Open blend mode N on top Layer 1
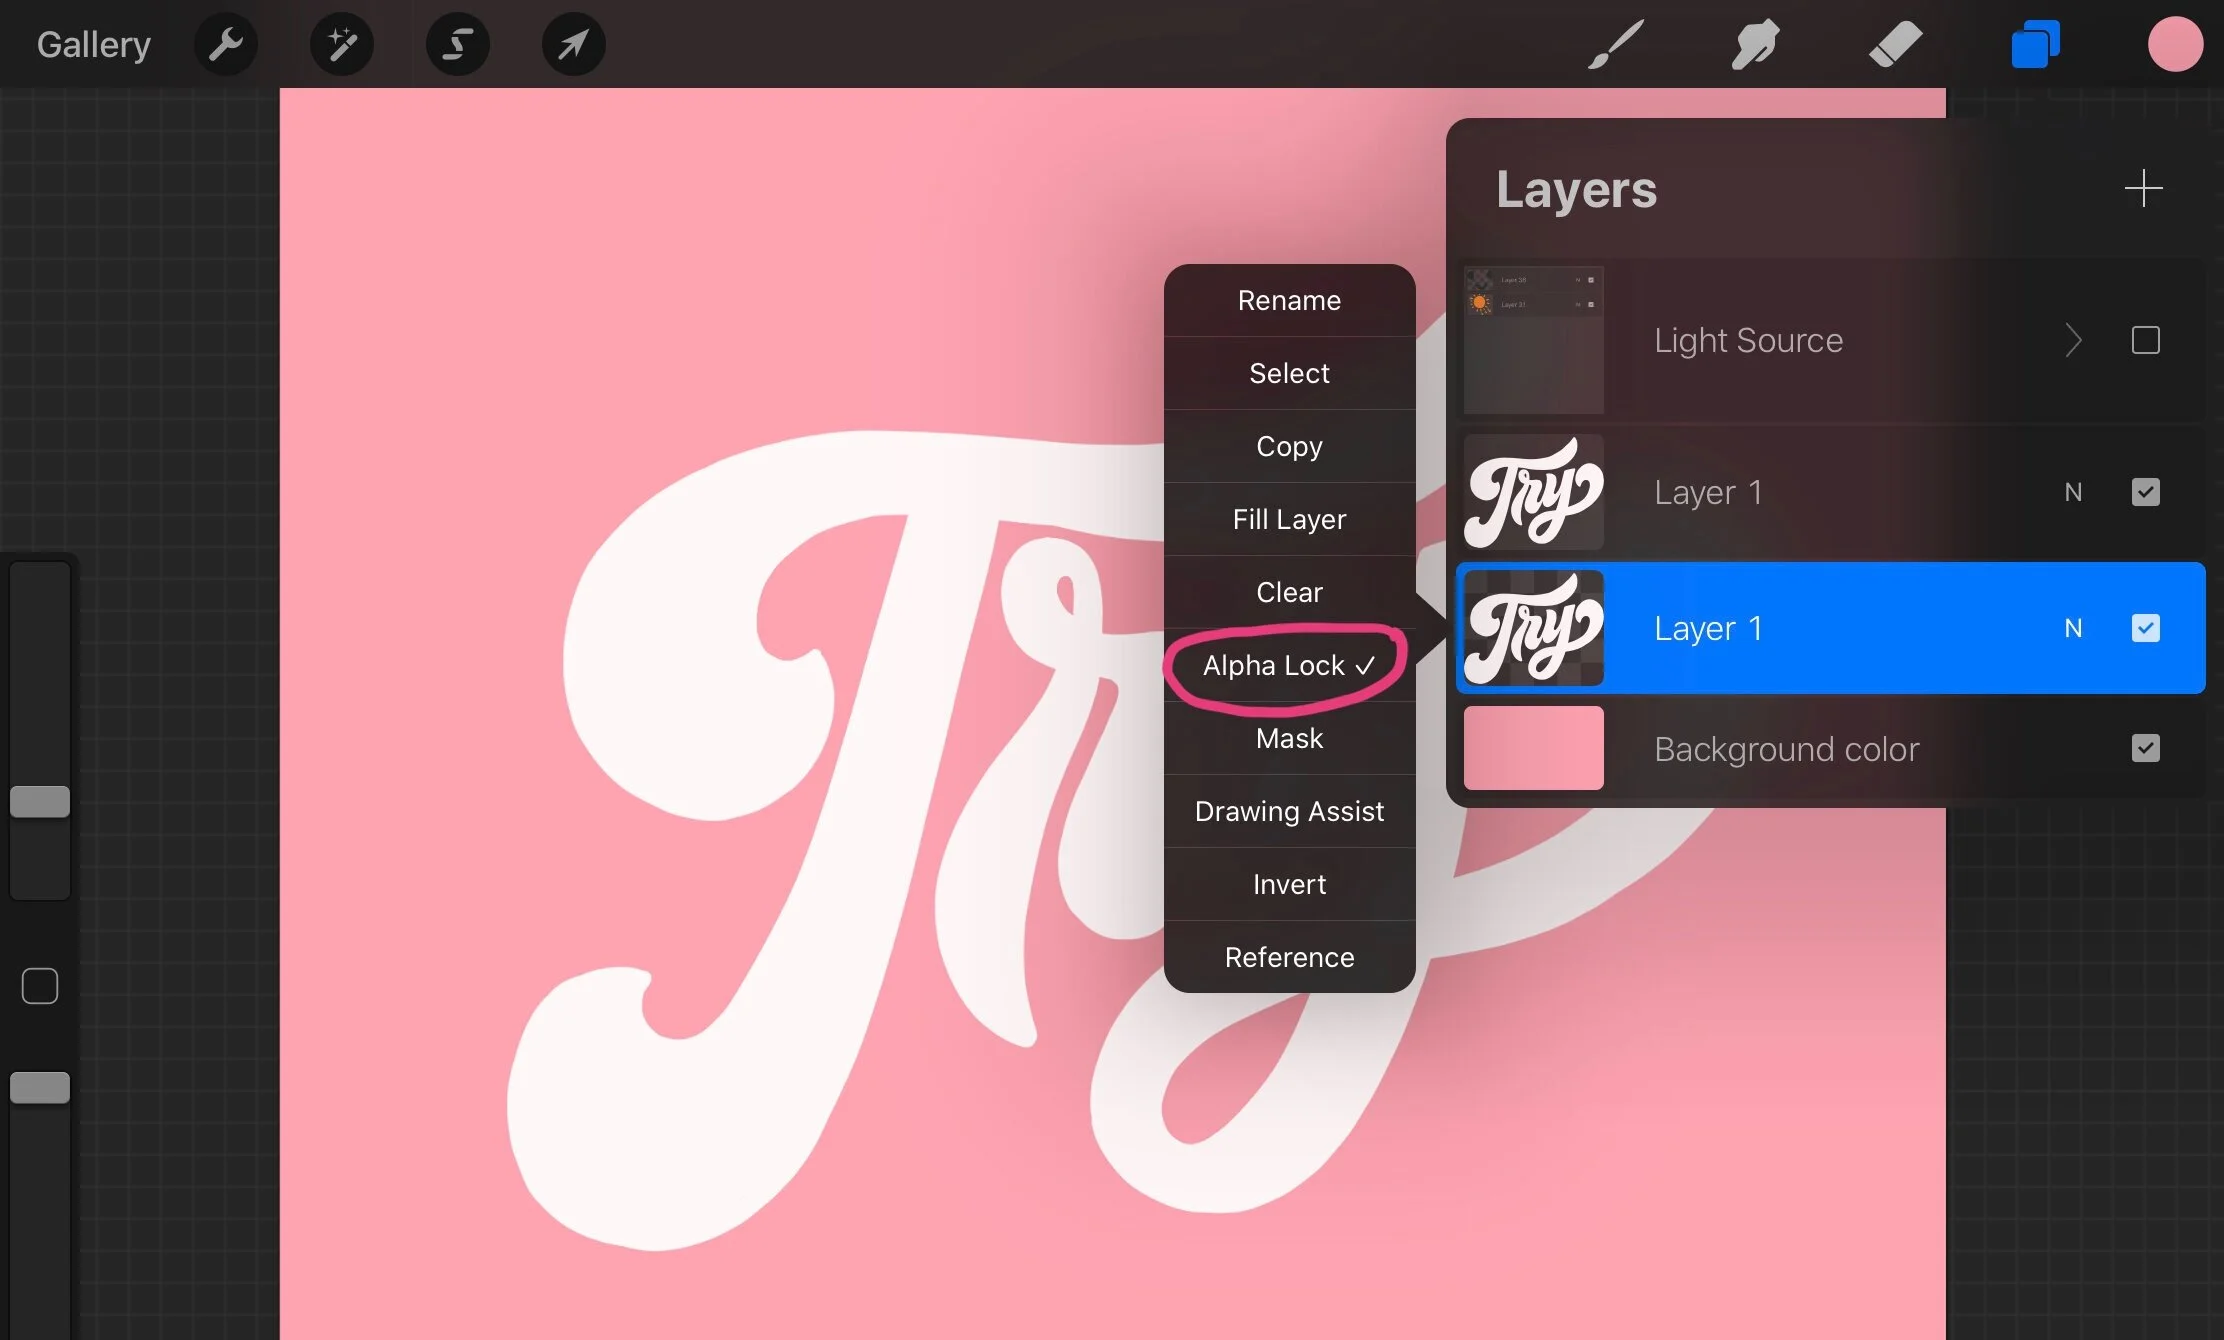This screenshot has width=2224, height=1340. pyautogui.click(x=2074, y=492)
